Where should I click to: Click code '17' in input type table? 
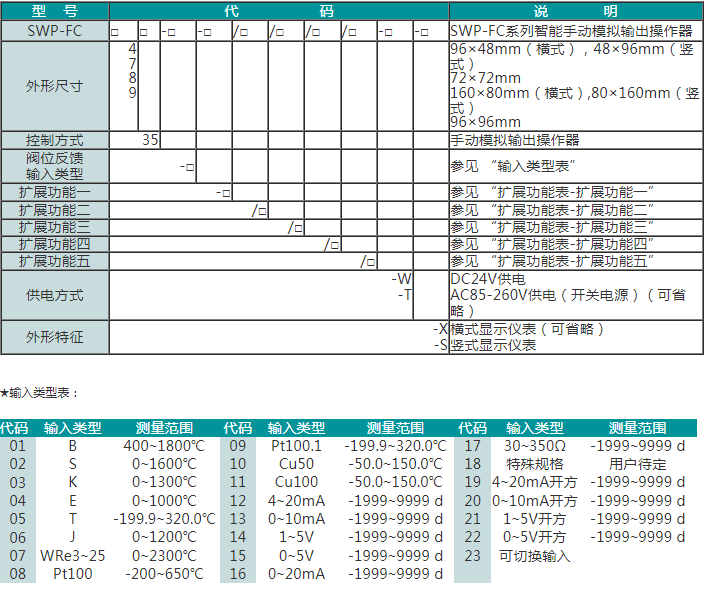(x=473, y=446)
